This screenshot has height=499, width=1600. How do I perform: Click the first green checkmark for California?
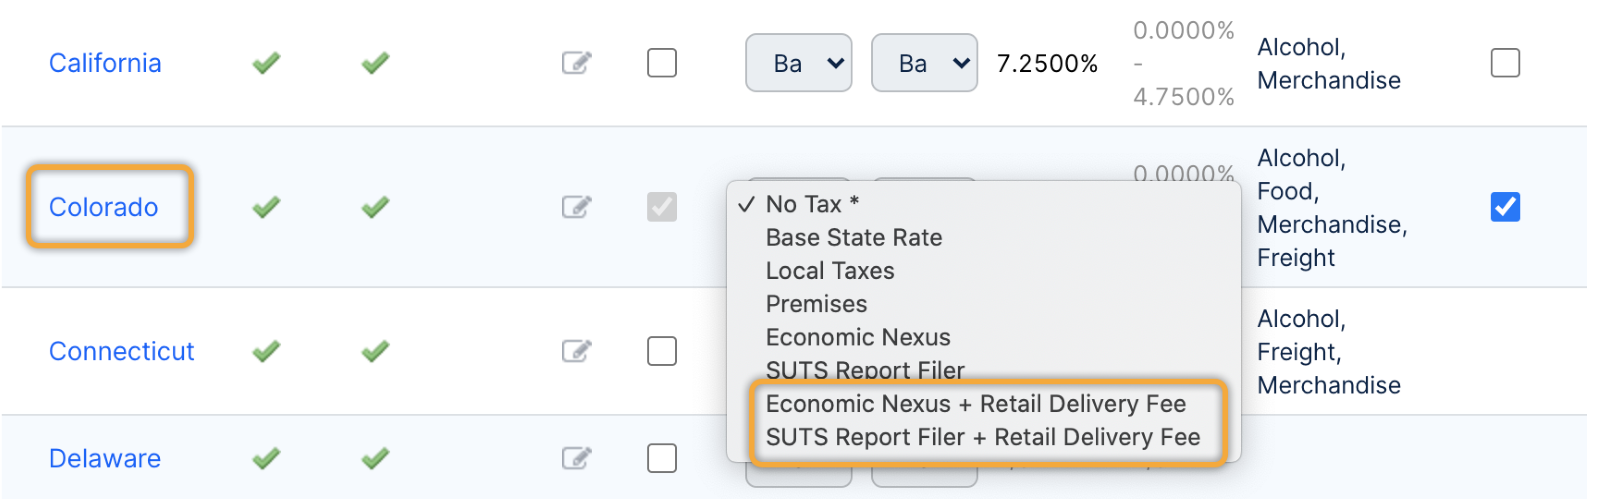click(266, 63)
